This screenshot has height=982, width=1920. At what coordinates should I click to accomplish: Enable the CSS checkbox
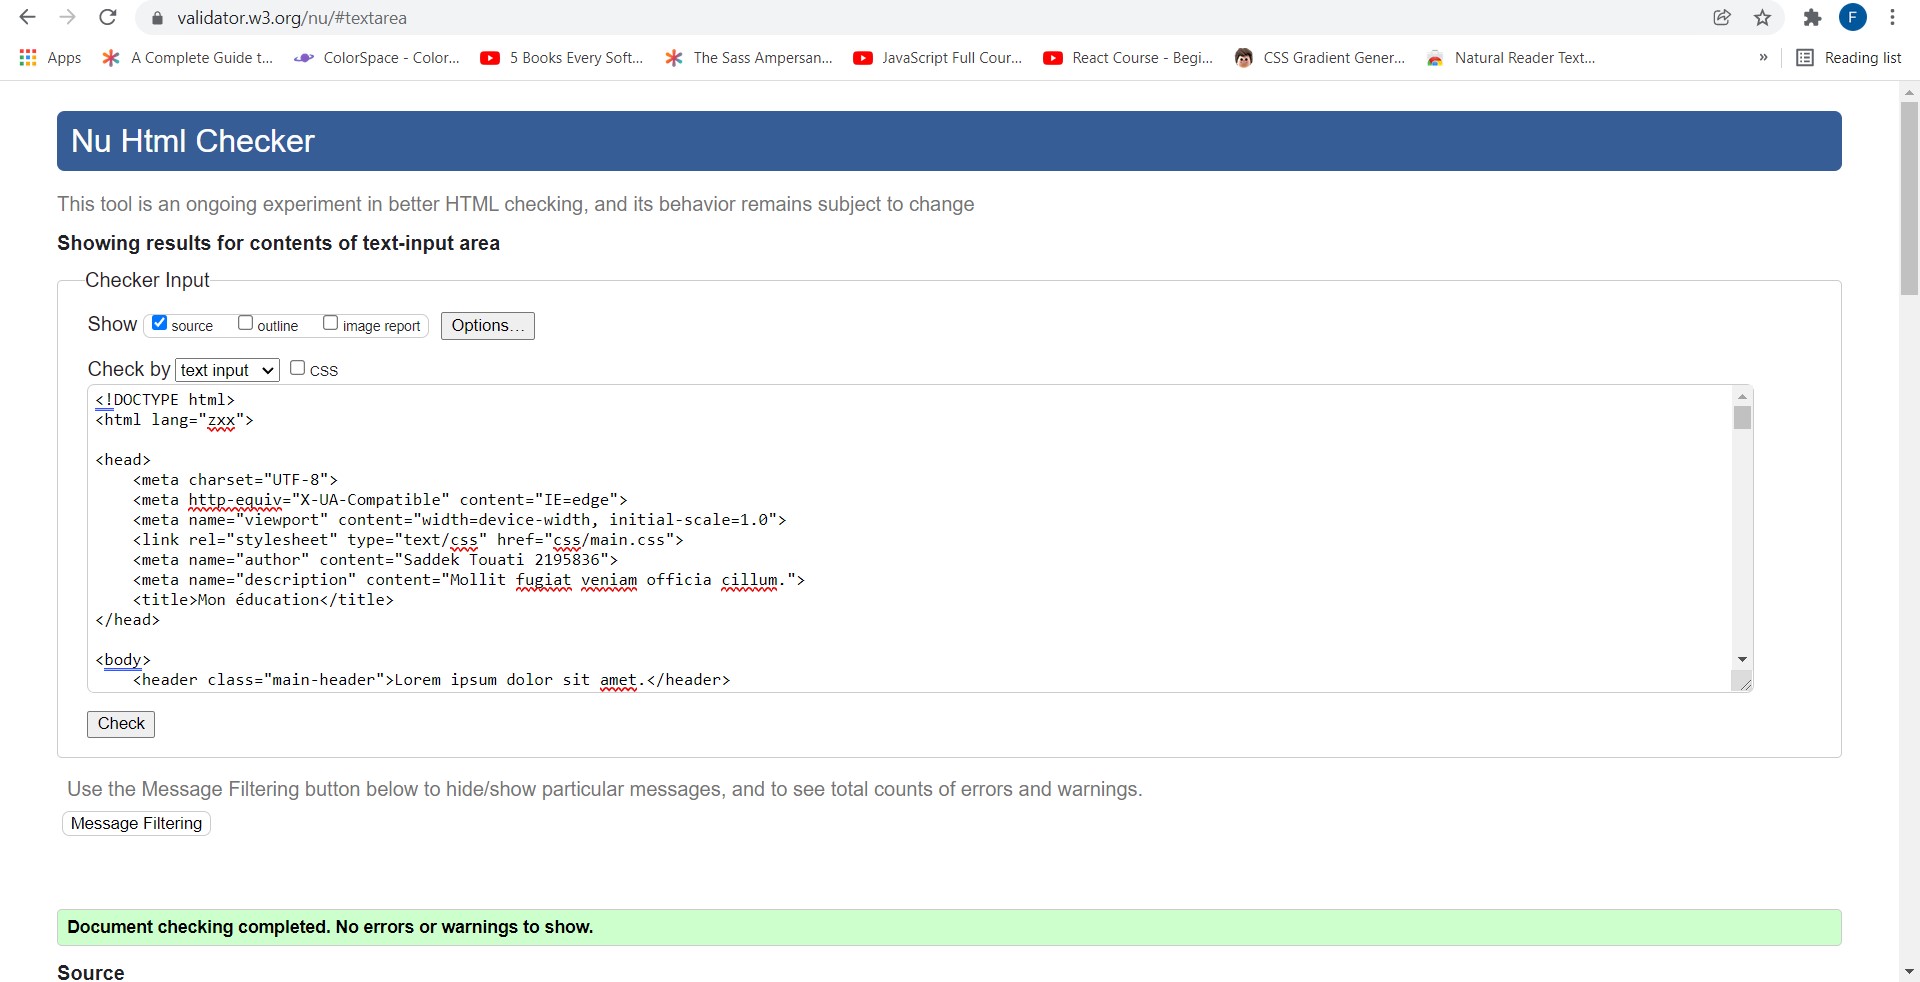[x=297, y=368]
